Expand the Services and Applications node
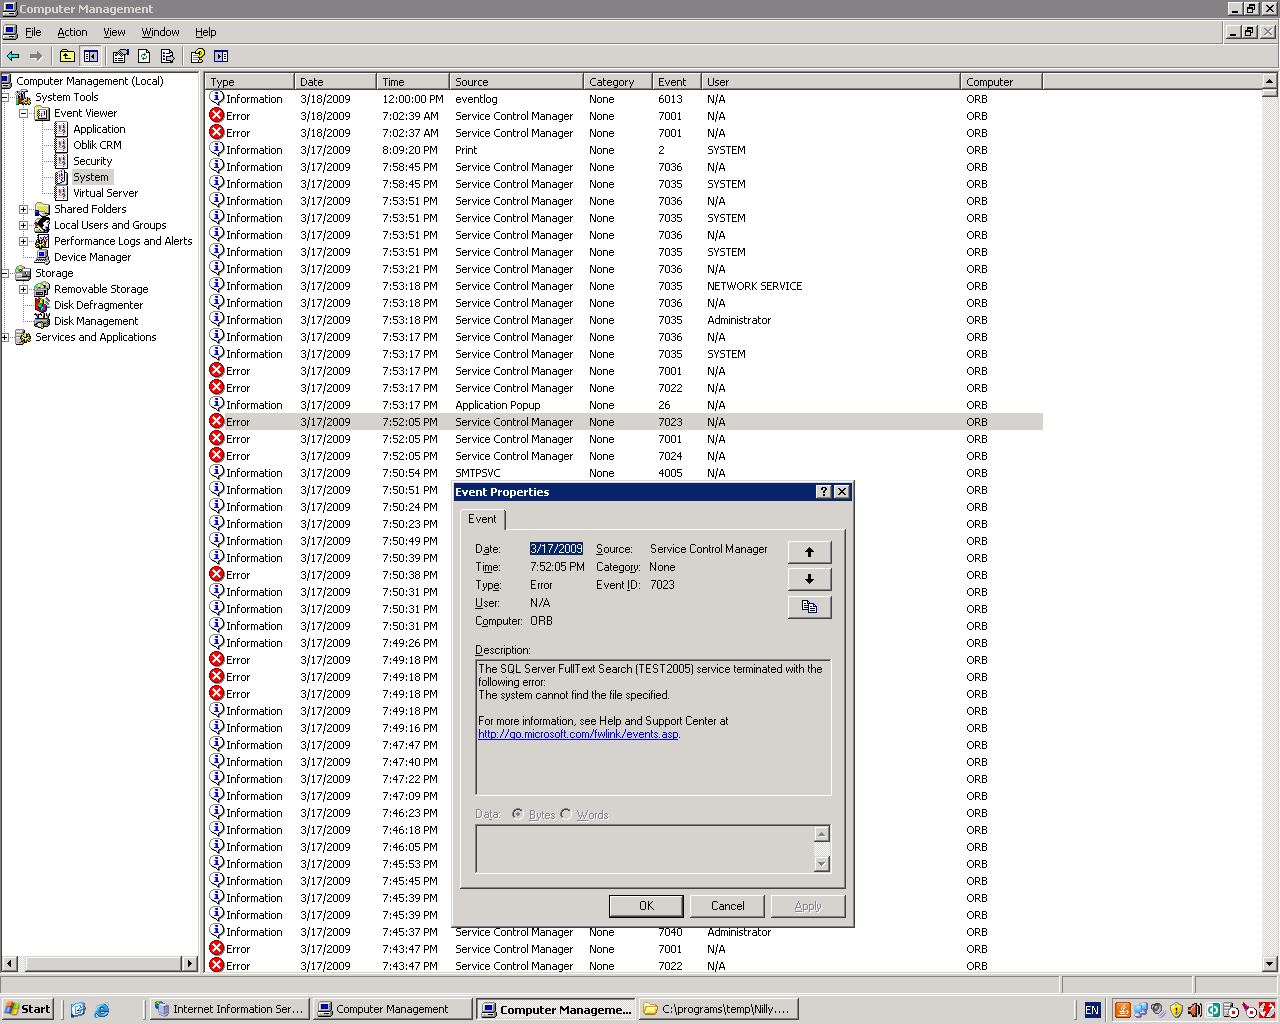Screen dimensions: 1280x1024 (5, 337)
